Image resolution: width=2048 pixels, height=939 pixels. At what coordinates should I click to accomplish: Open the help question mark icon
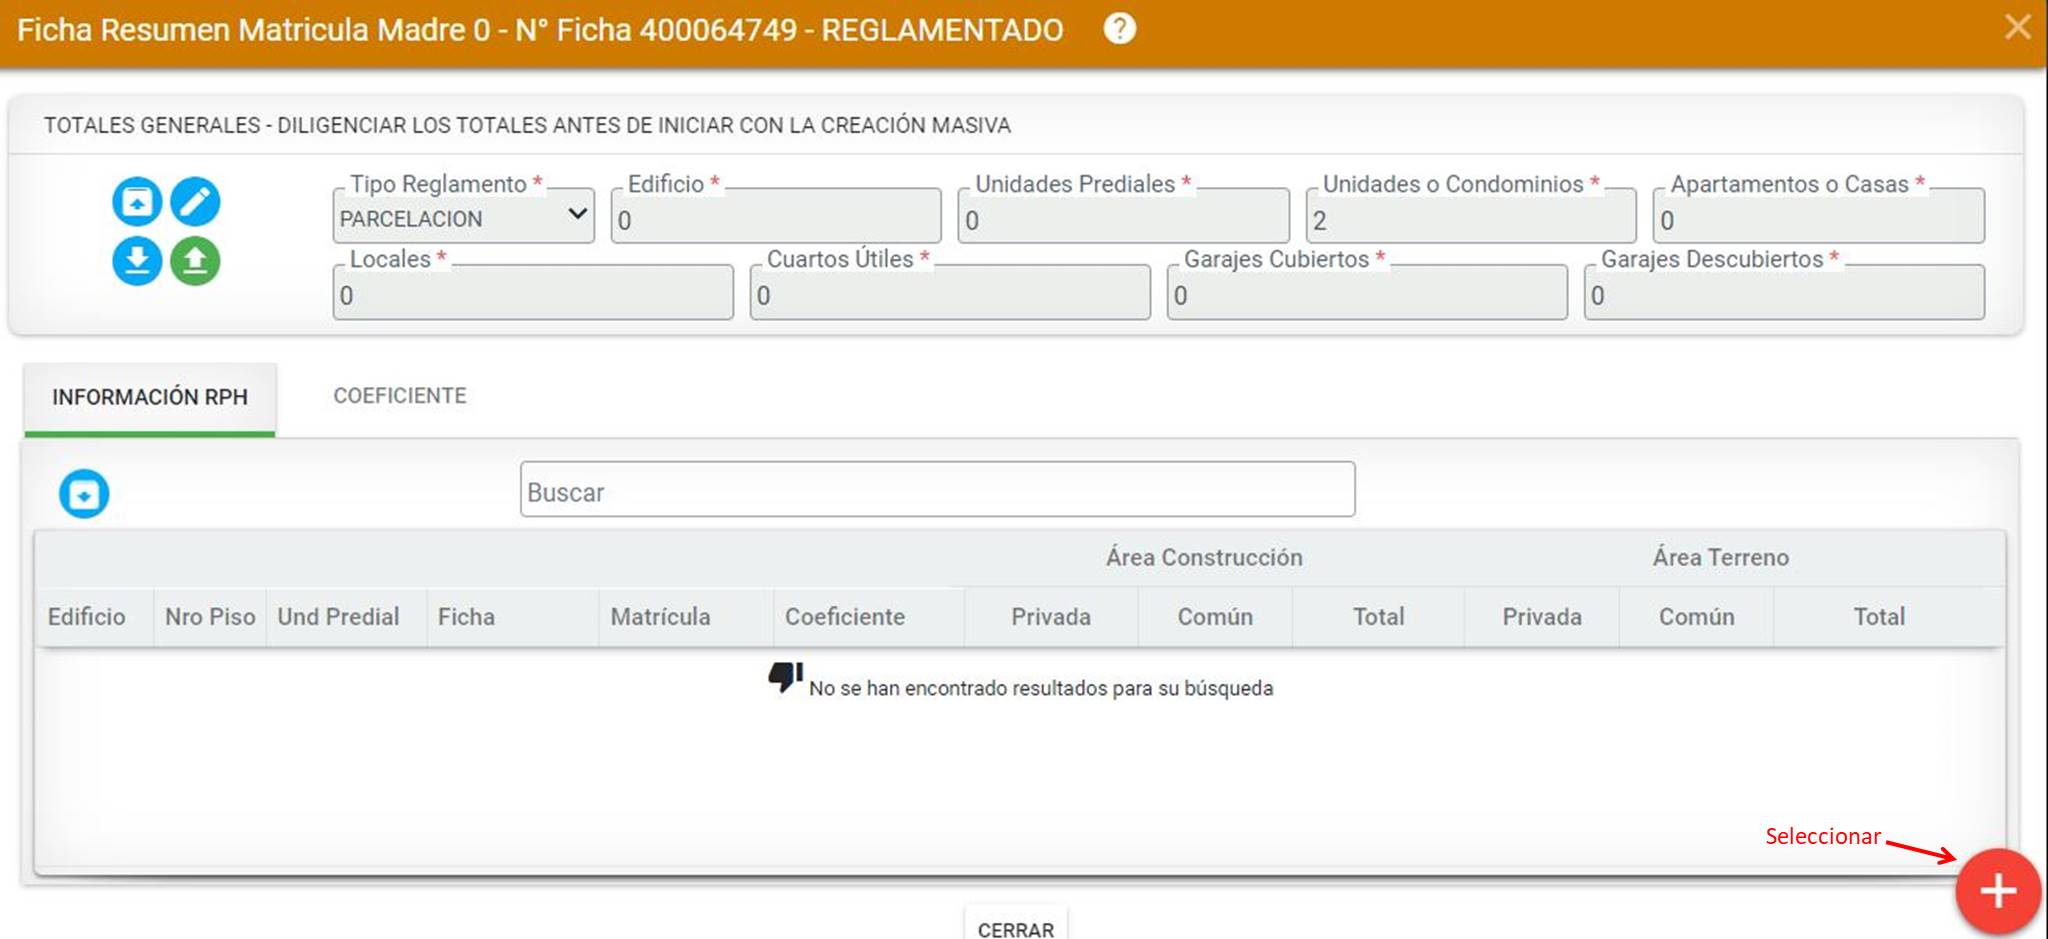point(1120,29)
